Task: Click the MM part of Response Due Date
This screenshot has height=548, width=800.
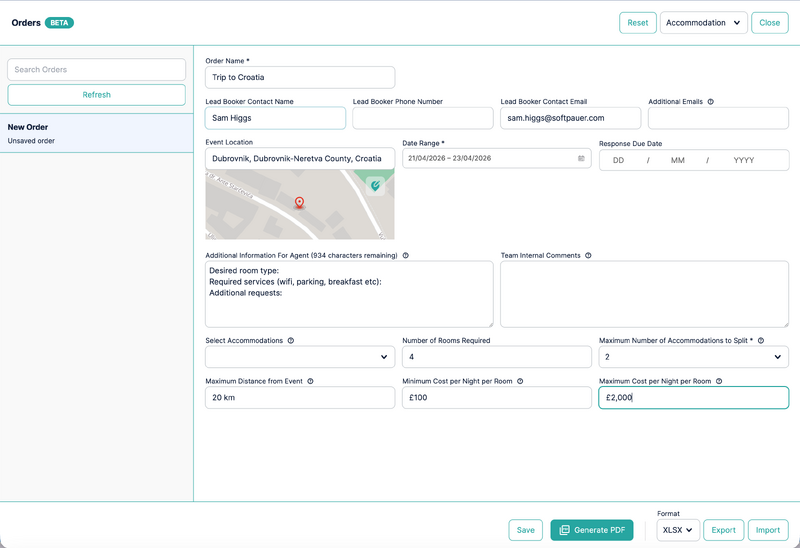Action: pos(678,160)
